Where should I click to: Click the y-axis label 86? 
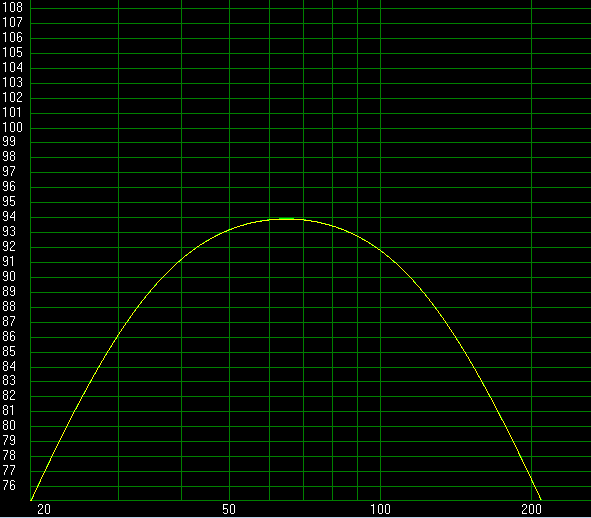(9, 336)
